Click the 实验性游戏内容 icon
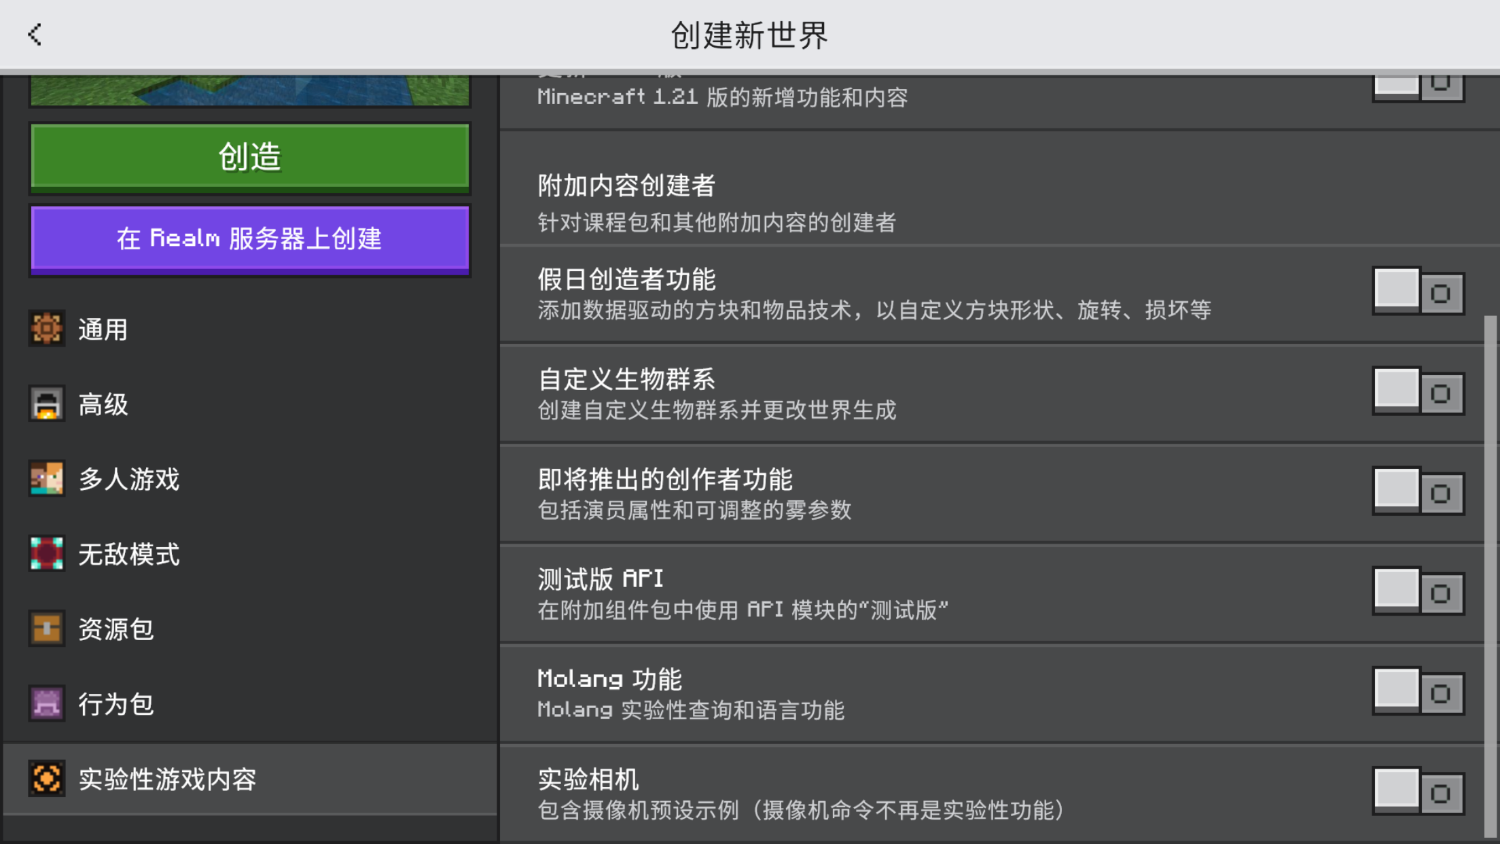The height and width of the screenshot is (844, 1500). click(46, 779)
